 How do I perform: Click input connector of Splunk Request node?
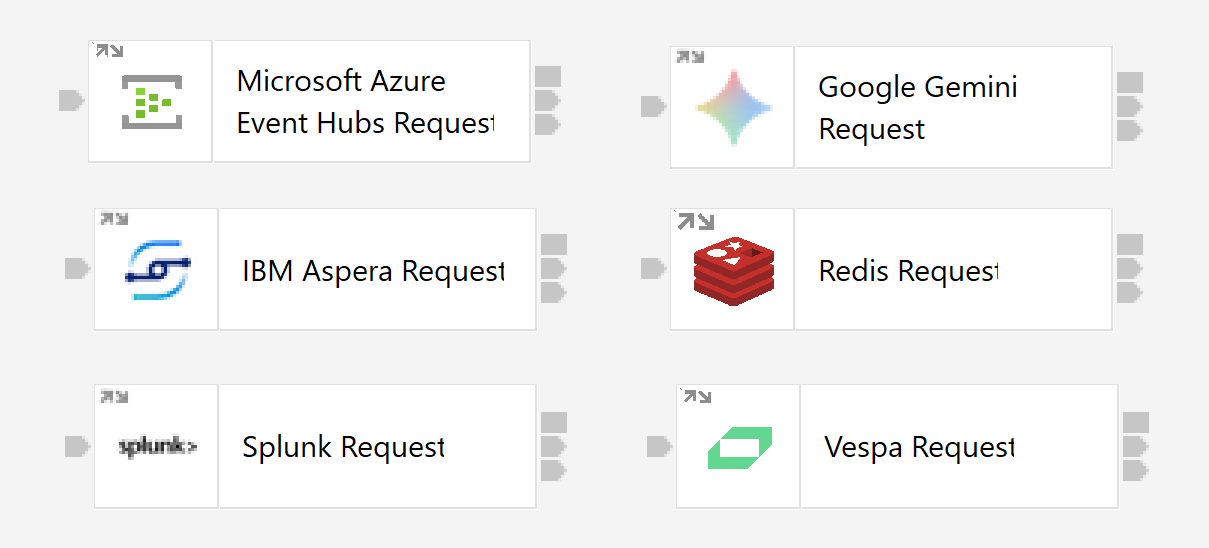pyautogui.click(x=77, y=446)
